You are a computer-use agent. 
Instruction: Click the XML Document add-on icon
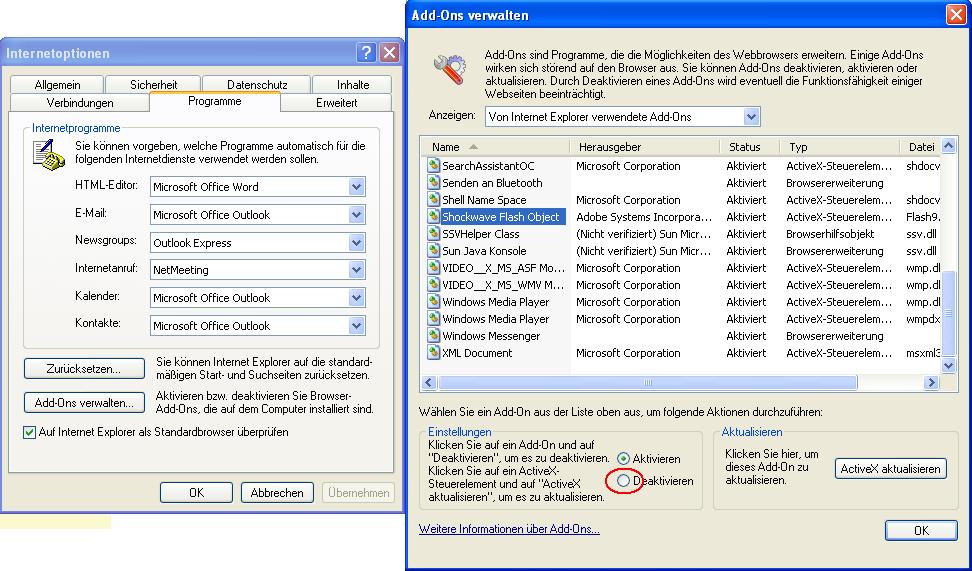(x=433, y=353)
